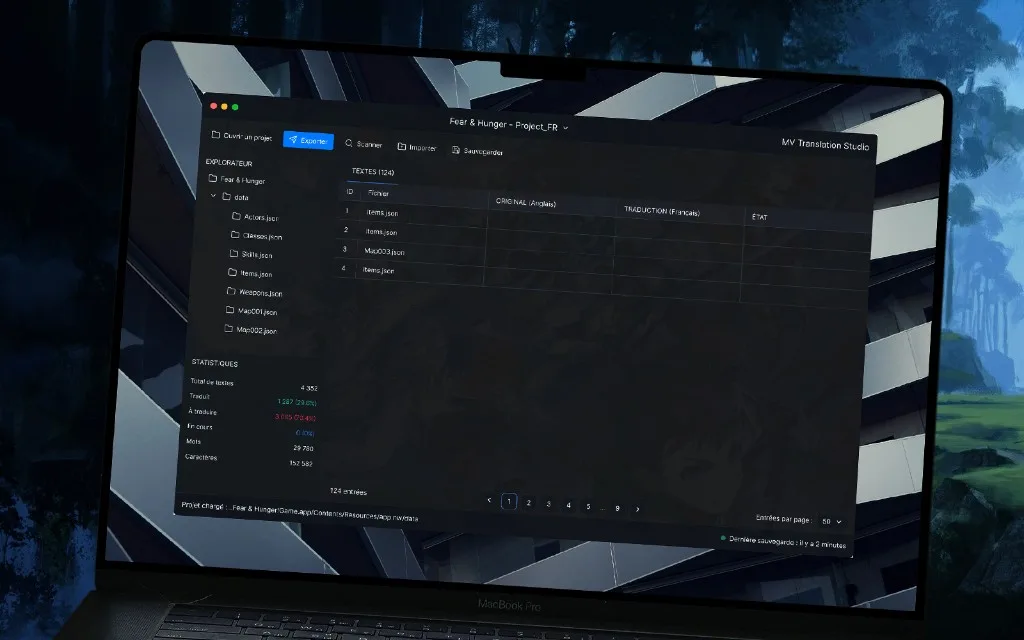Click the Projet chargé path in status bar
This screenshot has width=1024, height=640.
point(299,511)
